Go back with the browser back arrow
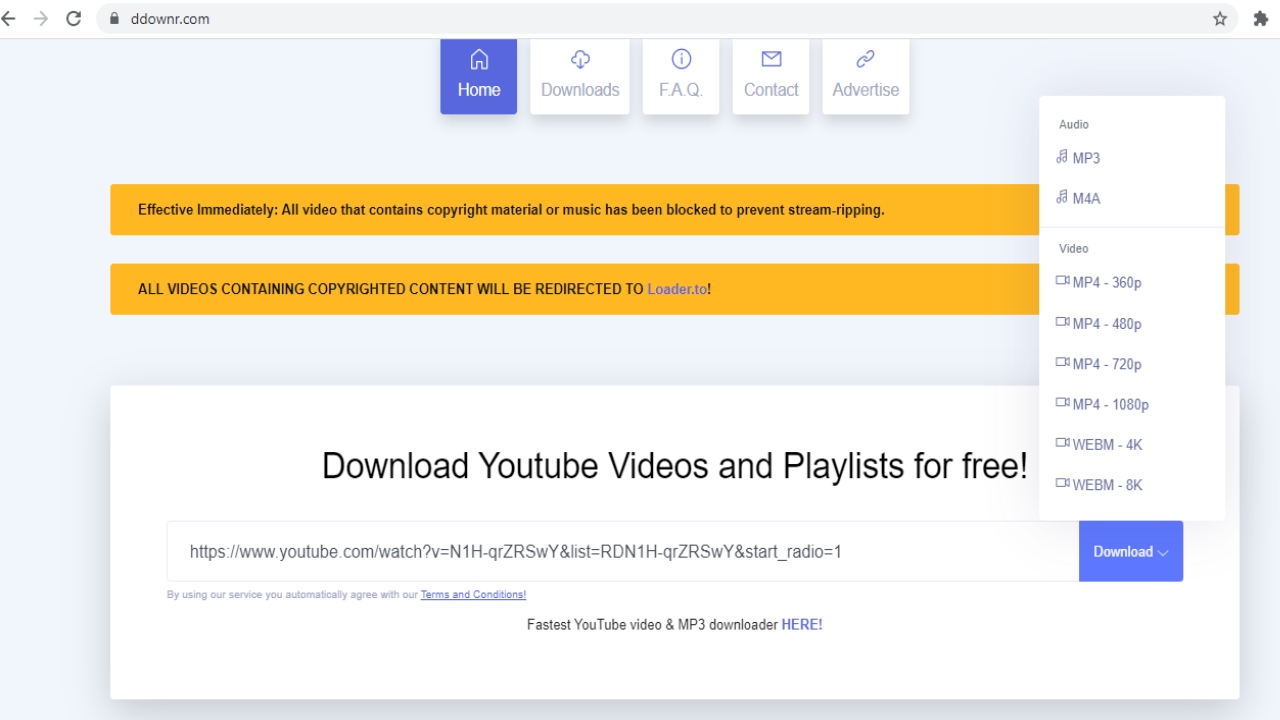Image resolution: width=1280 pixels, height=720 pixels. pos(9,18)
